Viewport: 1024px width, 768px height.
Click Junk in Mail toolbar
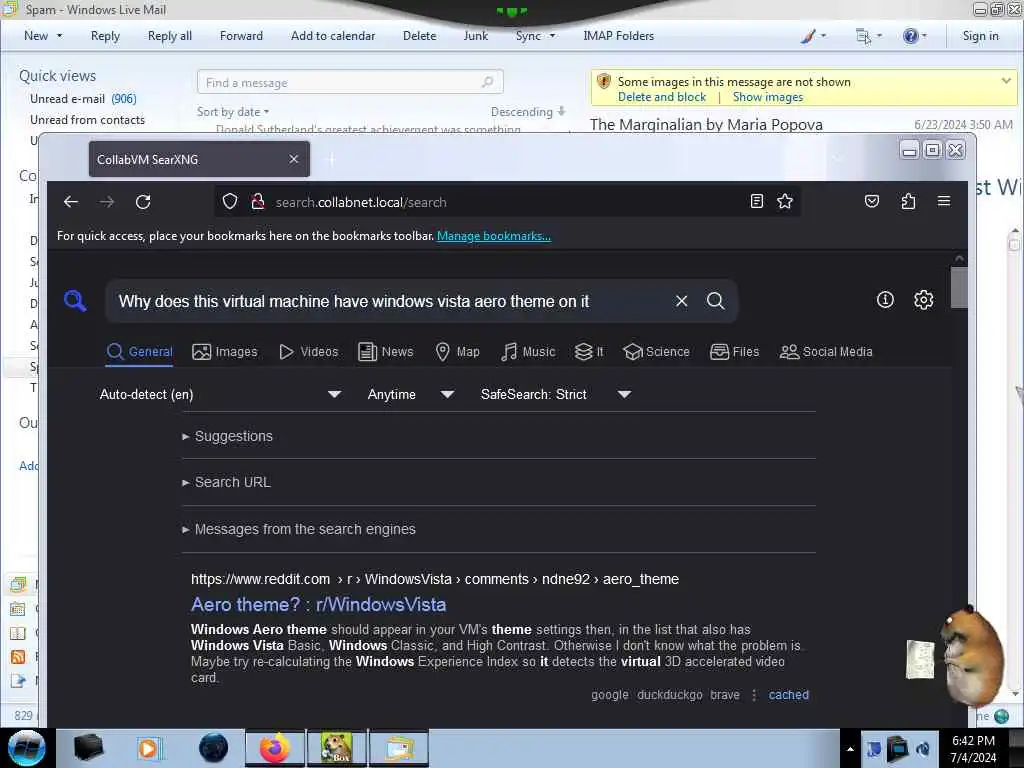point(475,36)
